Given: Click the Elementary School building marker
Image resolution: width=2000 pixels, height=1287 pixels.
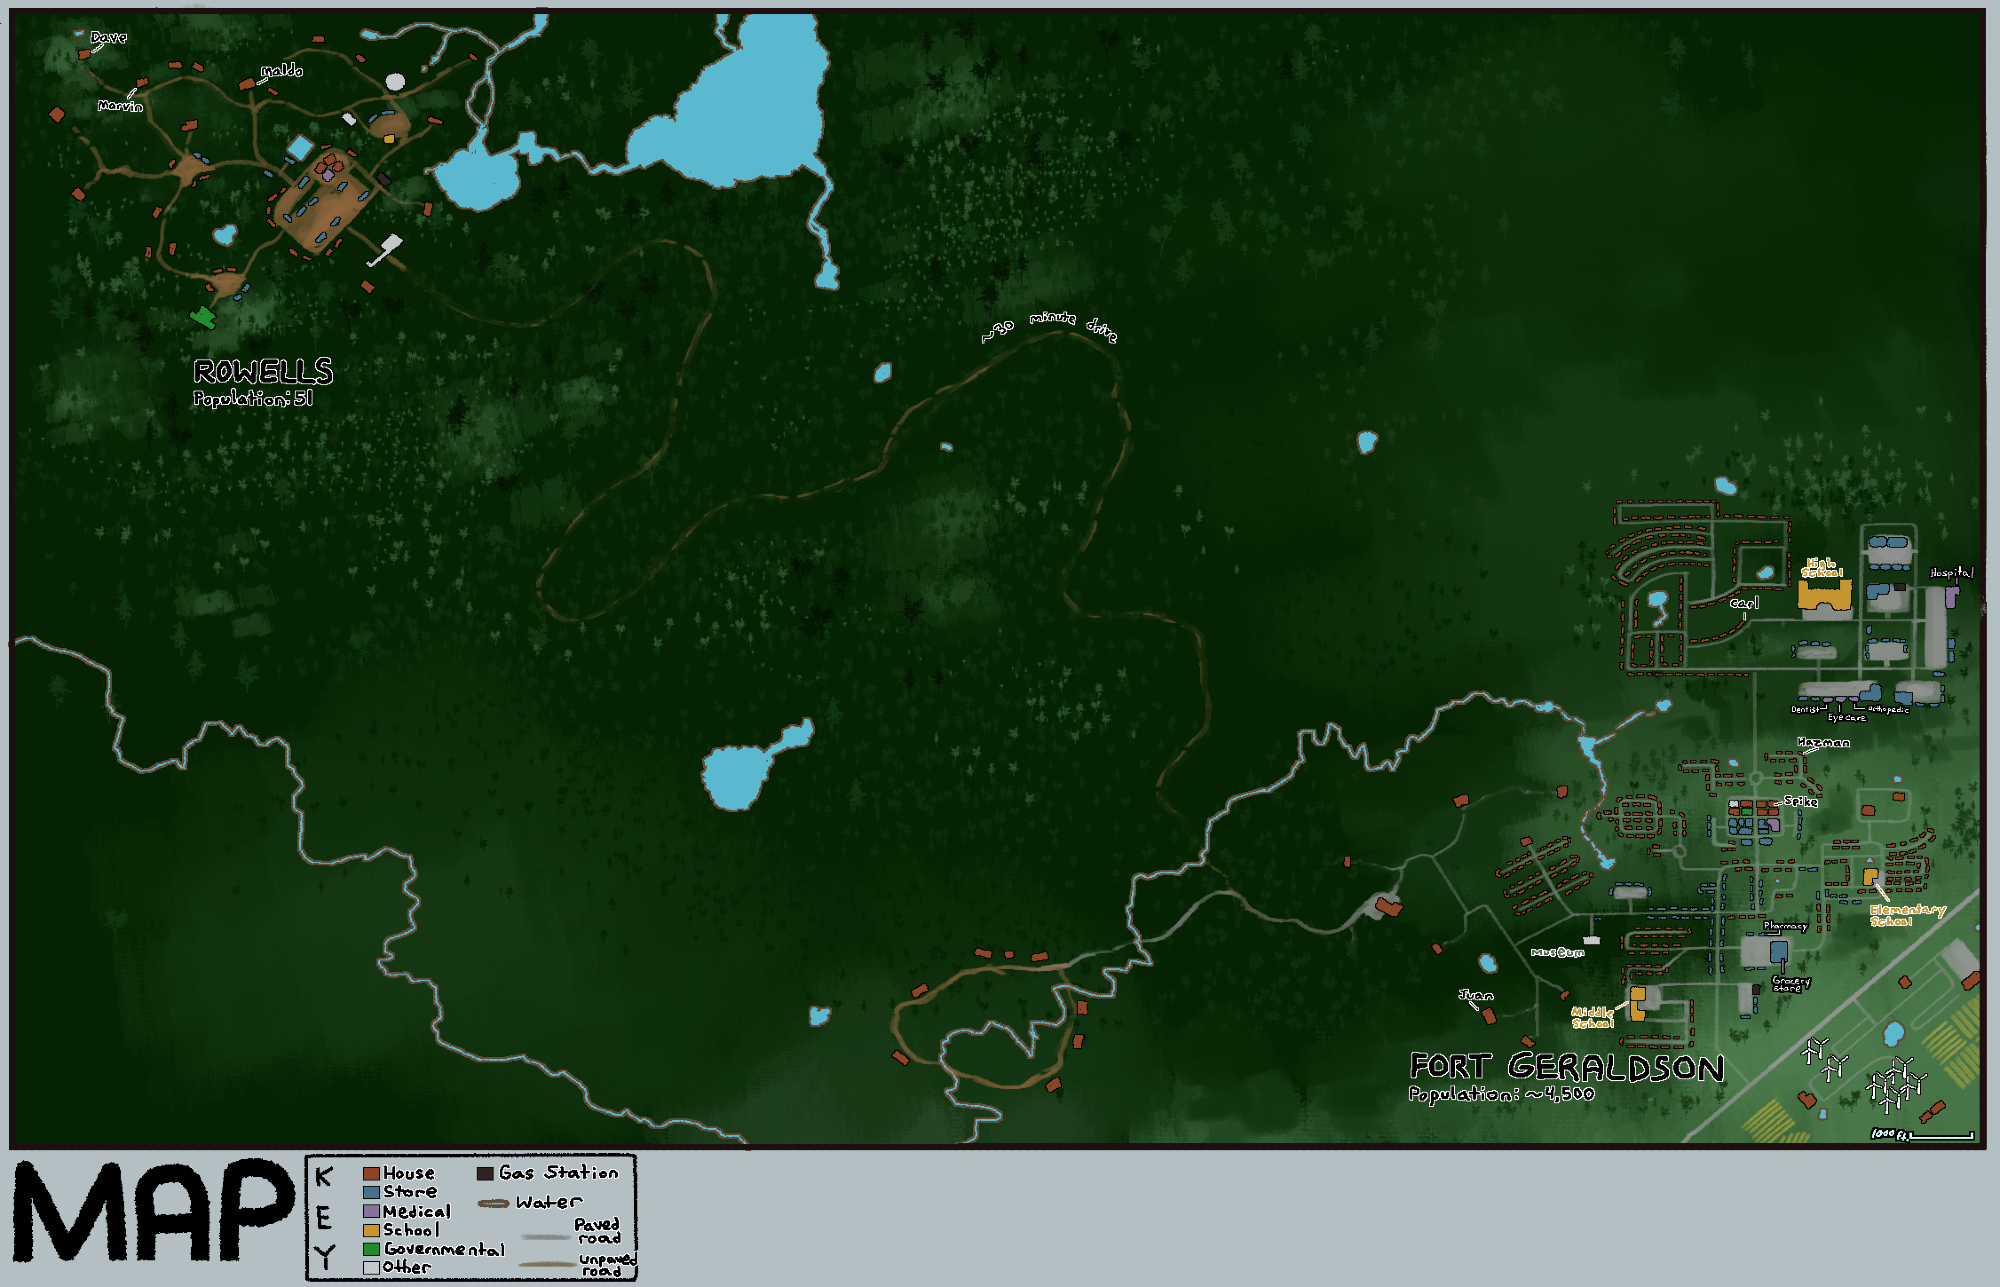Looking at the screenshot, I should pos(1869,877).
